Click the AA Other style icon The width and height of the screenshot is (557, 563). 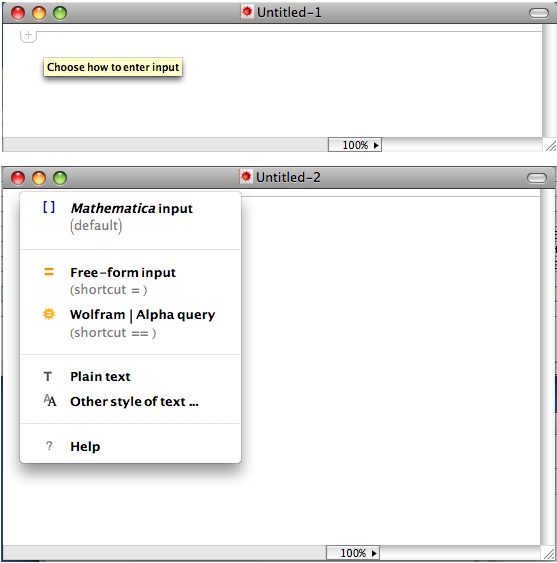[x=50, y=400]
